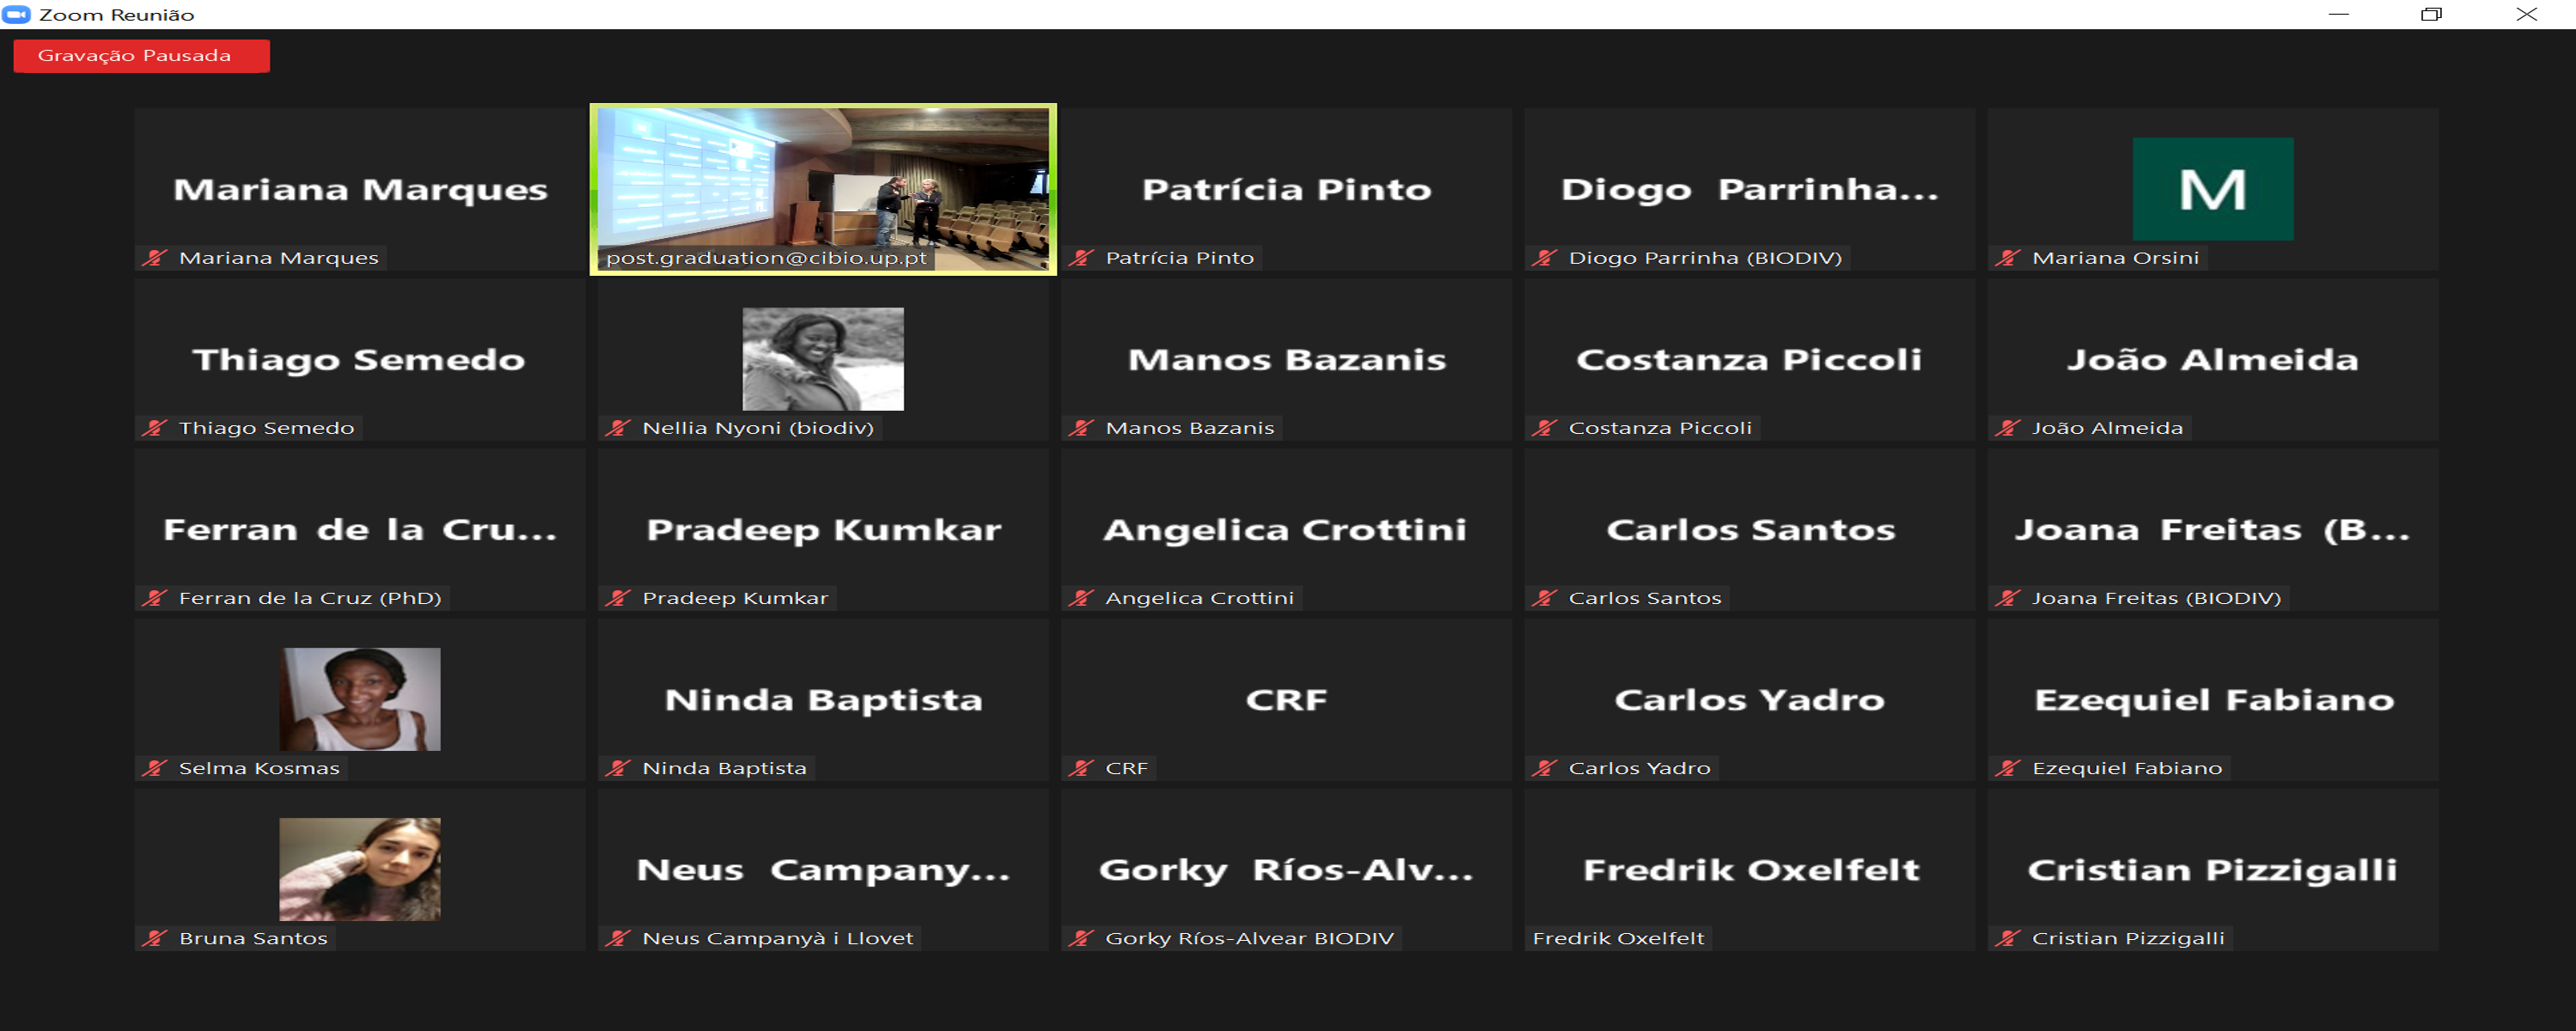Viewport: 2576px width, 1031px height.
Task: Click muted mic icon beside João Almeida label
Action: (2007, 428)
